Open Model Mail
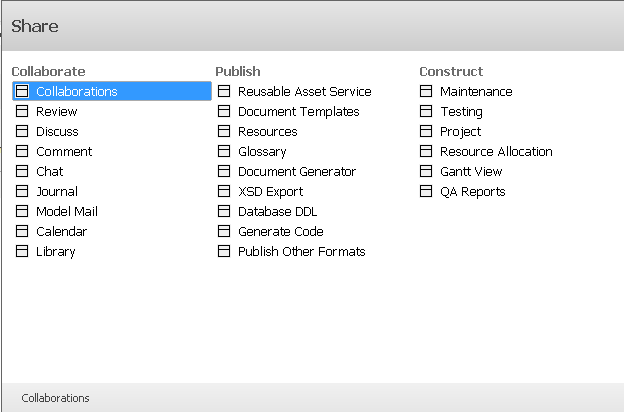This screenshot has width=624, height=412. pyautogui.click(x=67, y=212)
